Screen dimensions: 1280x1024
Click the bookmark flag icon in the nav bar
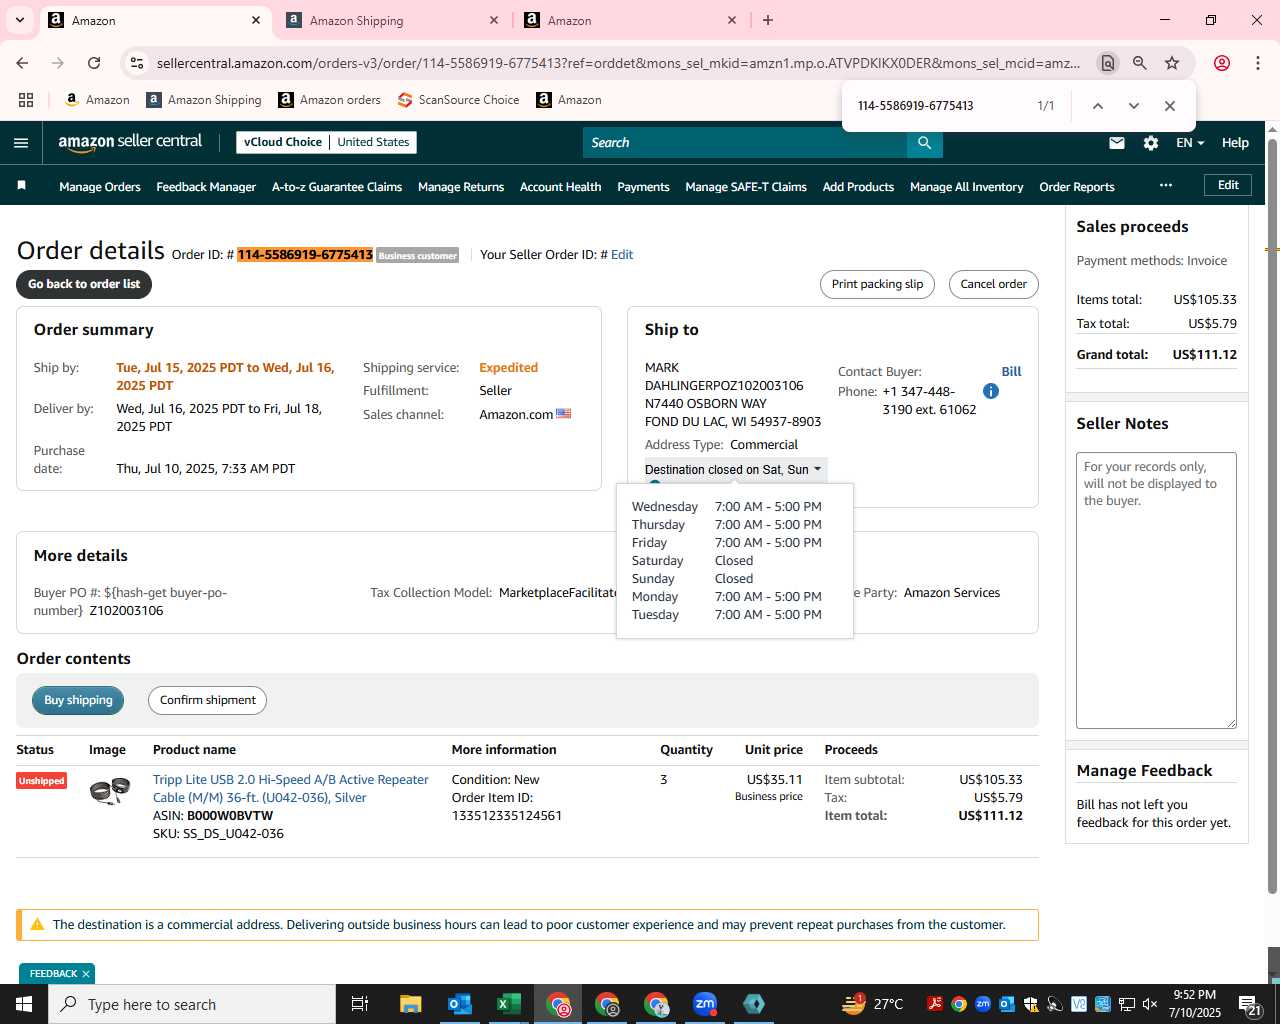pyautogui.click(x=21, y=186)
